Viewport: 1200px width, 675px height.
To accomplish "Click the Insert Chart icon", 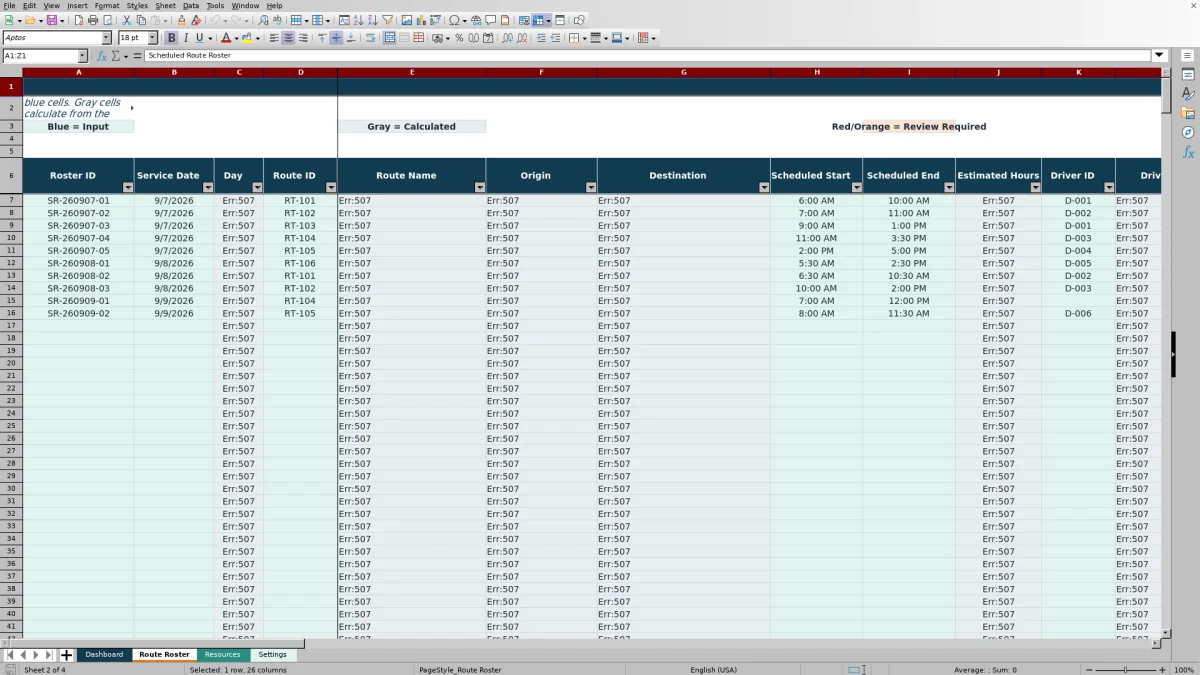I will click(x=421, y=20).
